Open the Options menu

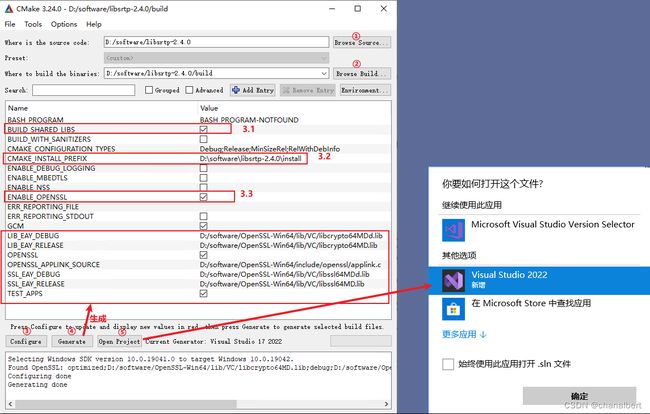(64, 24)
